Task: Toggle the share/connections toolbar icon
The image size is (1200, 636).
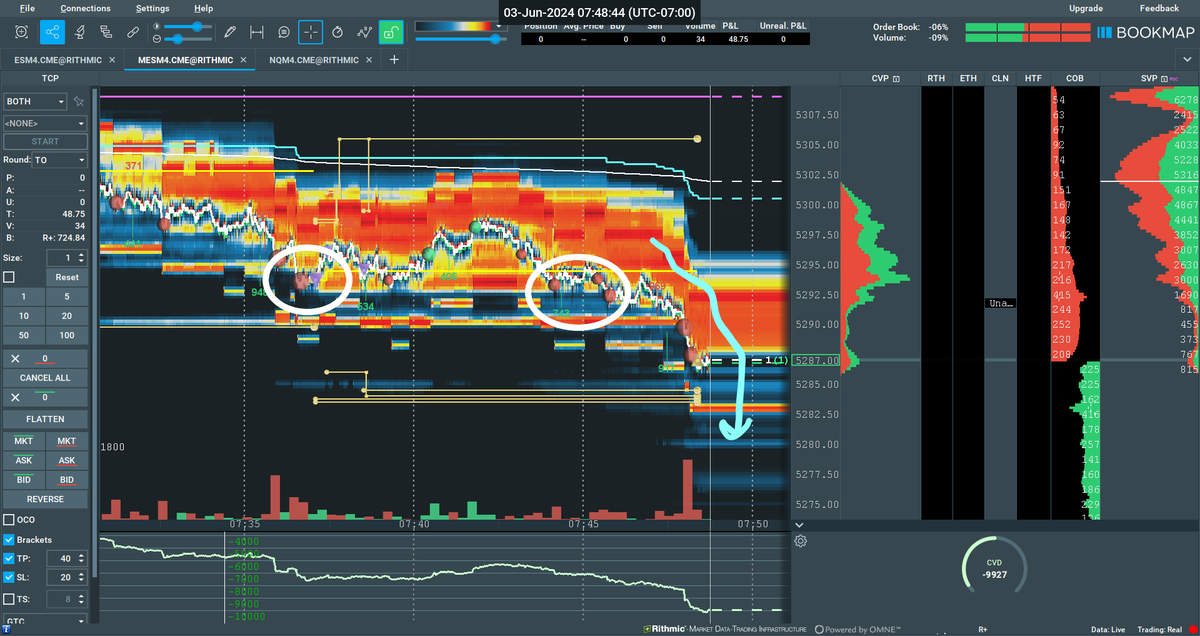Action: [x=52, y=32]
